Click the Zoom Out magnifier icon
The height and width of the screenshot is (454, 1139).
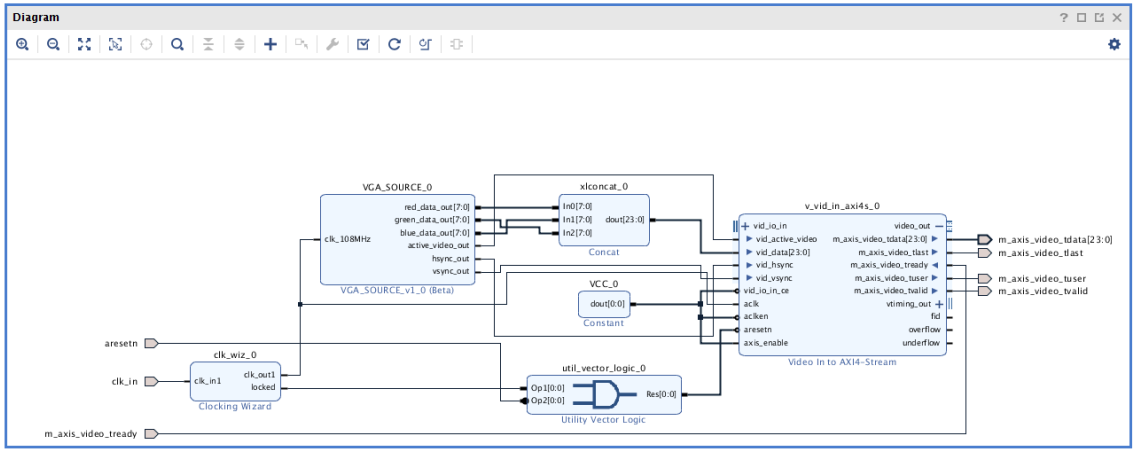tap(53, 45)
